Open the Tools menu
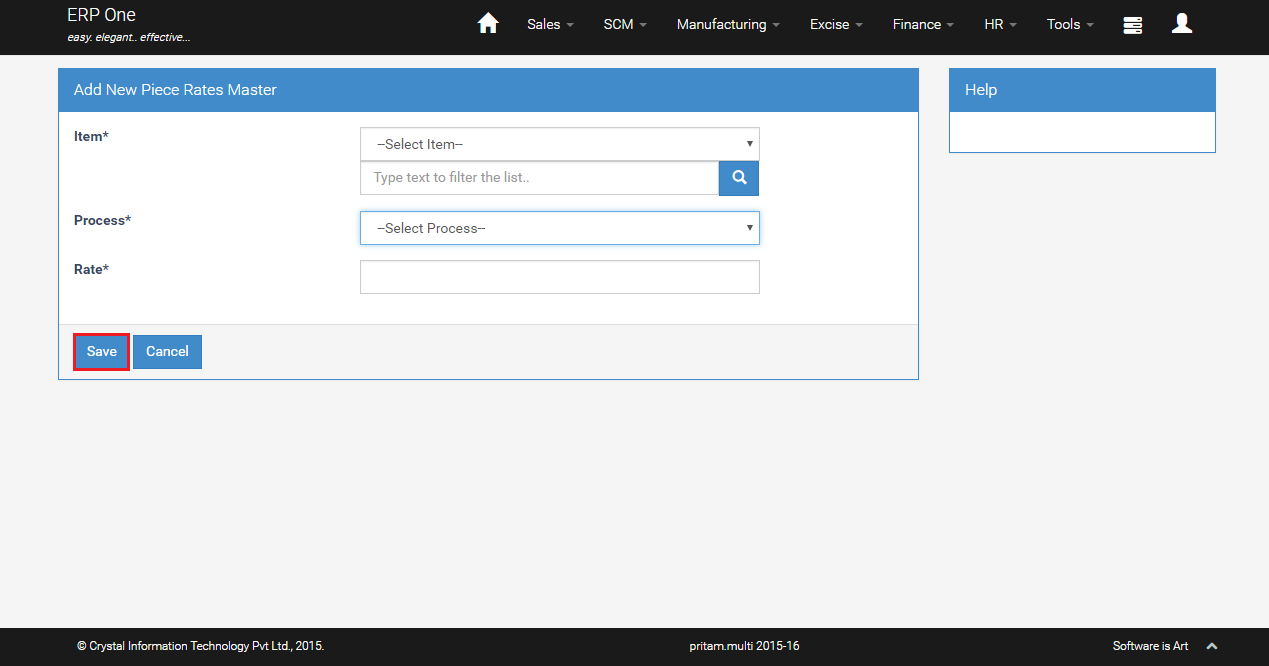Viewport: 1269px width, 666px height. pyautogui.click(x=1070, y=24)
